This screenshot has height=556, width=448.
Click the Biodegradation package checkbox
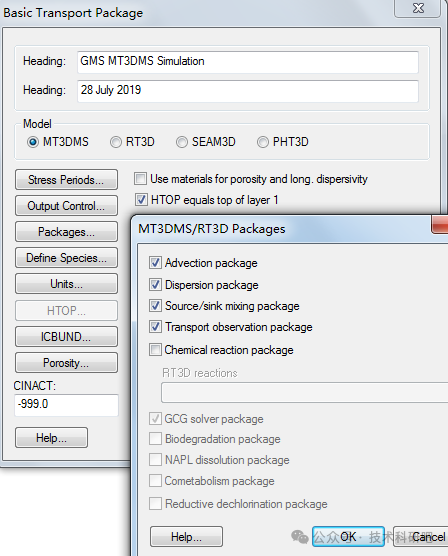coord(155,439)
